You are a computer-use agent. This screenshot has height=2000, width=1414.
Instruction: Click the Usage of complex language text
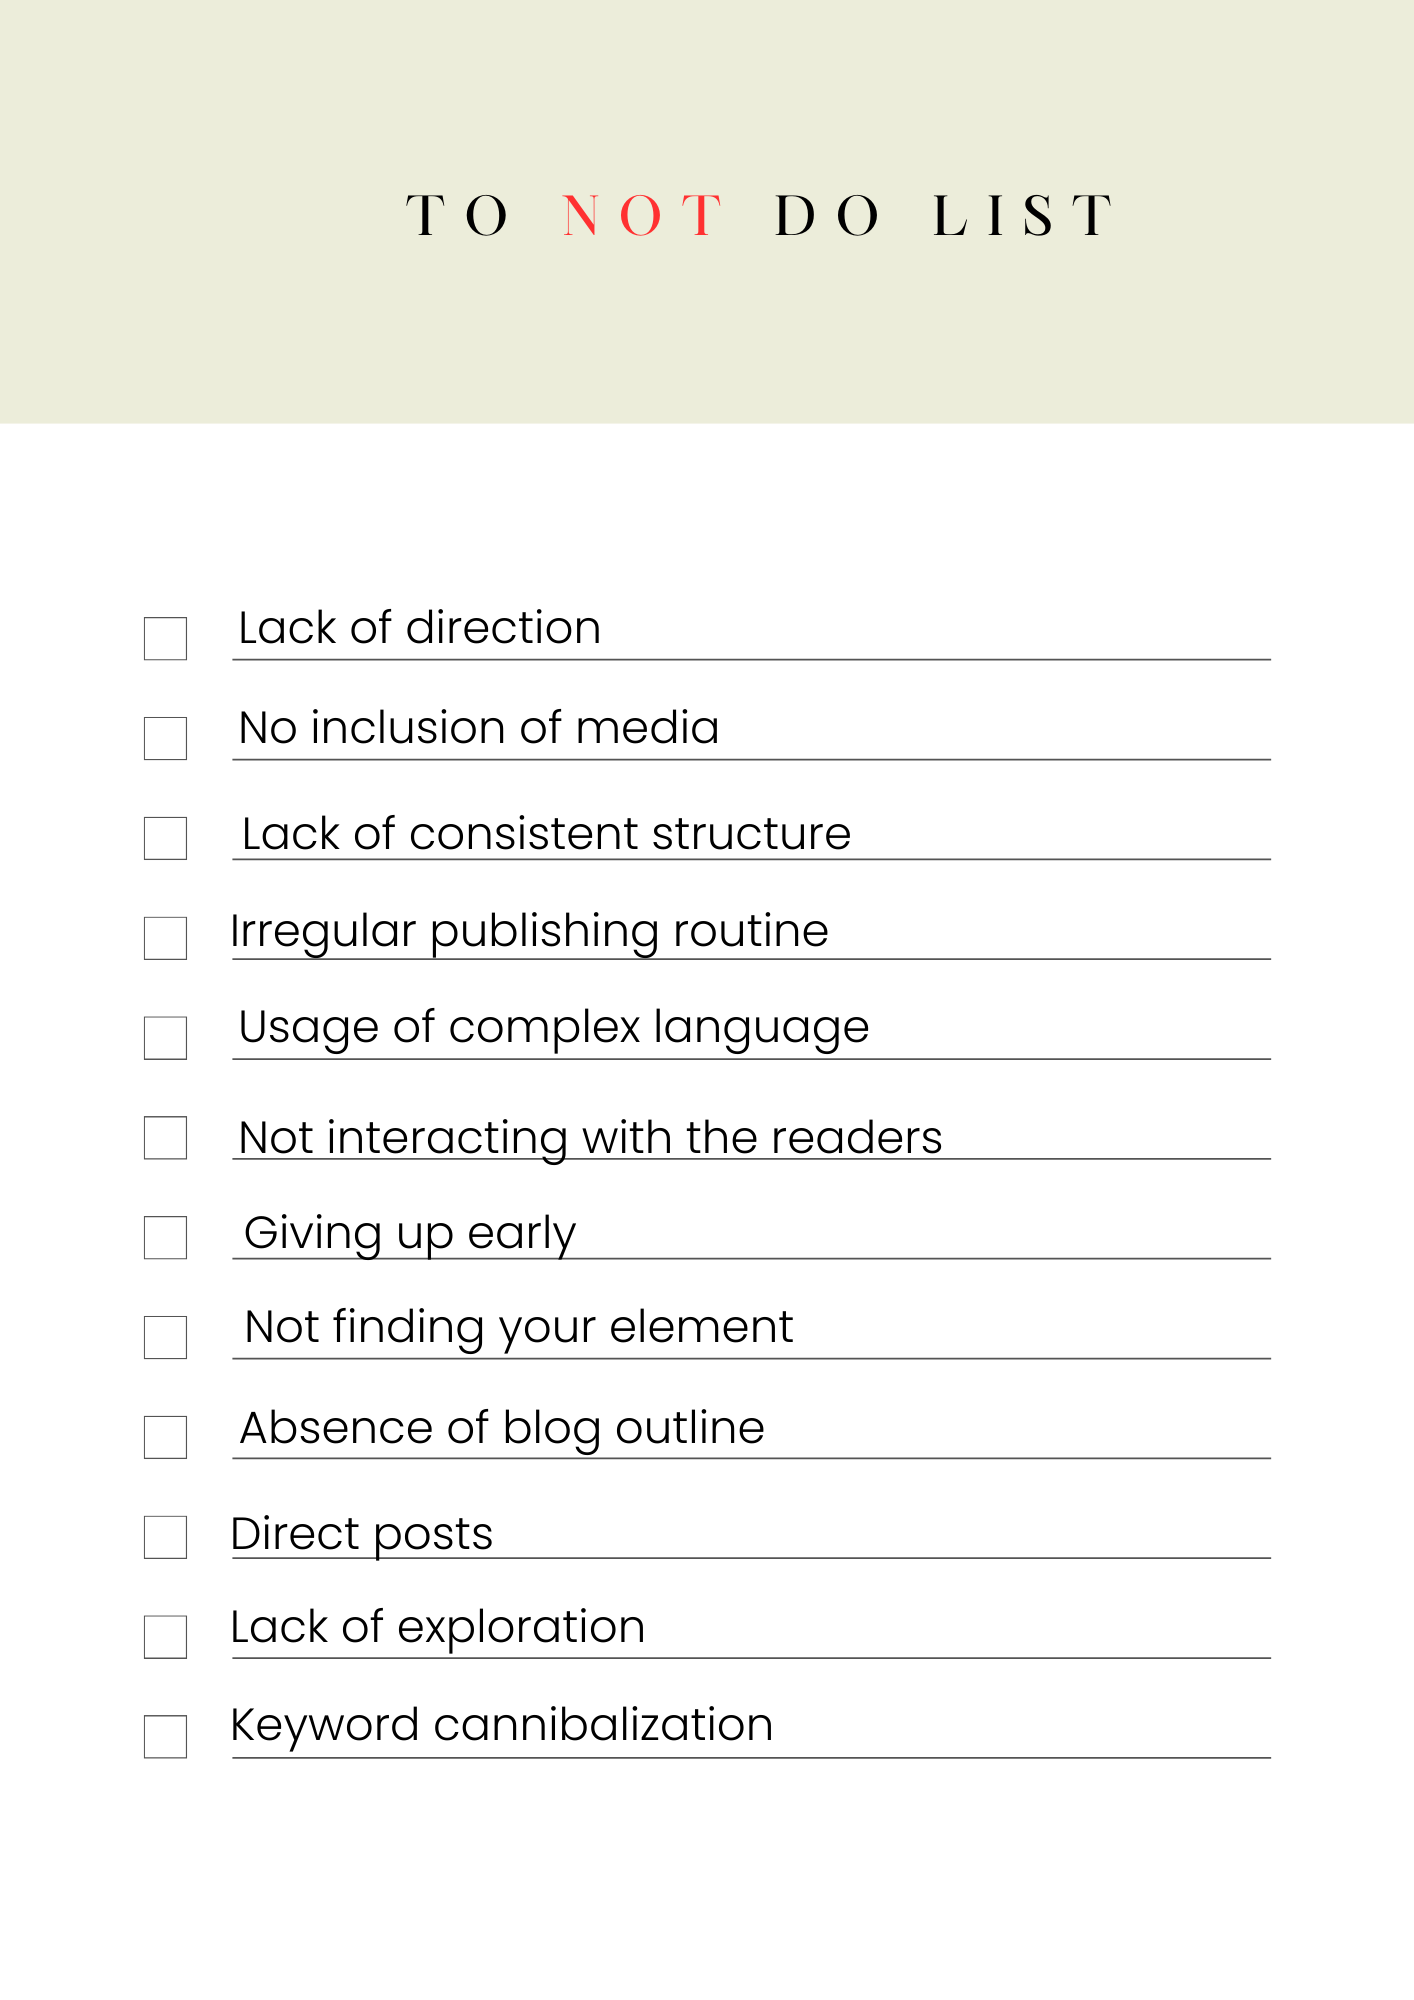554,1029
